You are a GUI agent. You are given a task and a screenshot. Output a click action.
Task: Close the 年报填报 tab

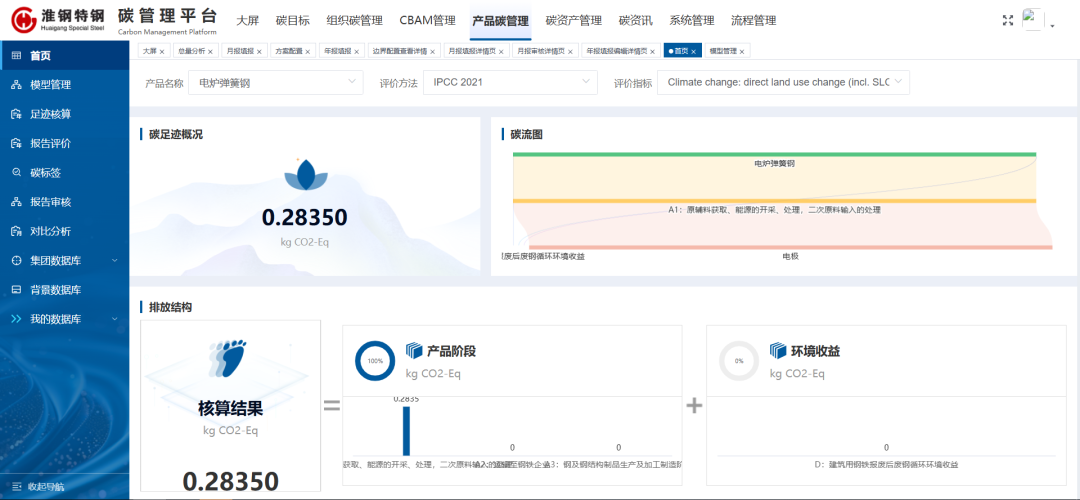point(357,52)
